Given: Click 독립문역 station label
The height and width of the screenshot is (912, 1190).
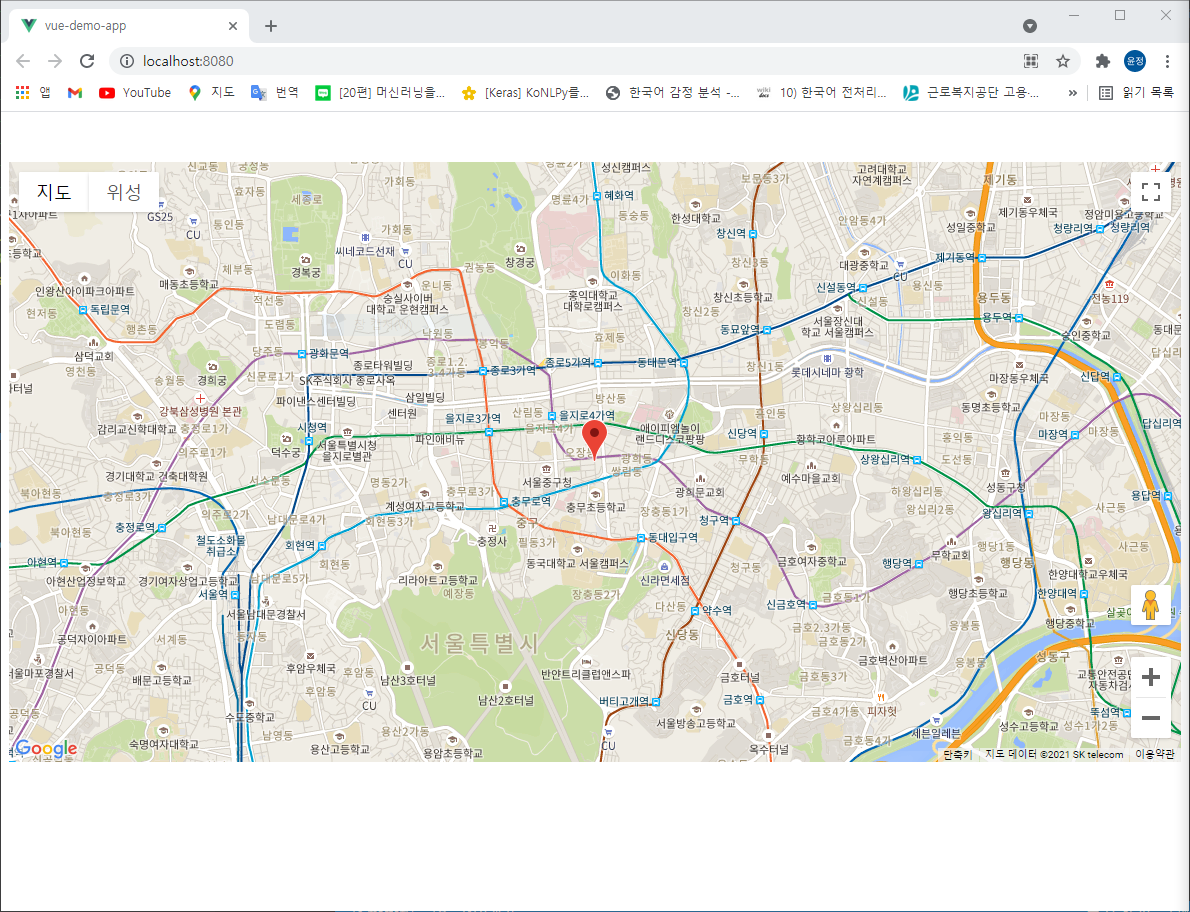Looking at the screenshot, I should [x=110, y=310].
